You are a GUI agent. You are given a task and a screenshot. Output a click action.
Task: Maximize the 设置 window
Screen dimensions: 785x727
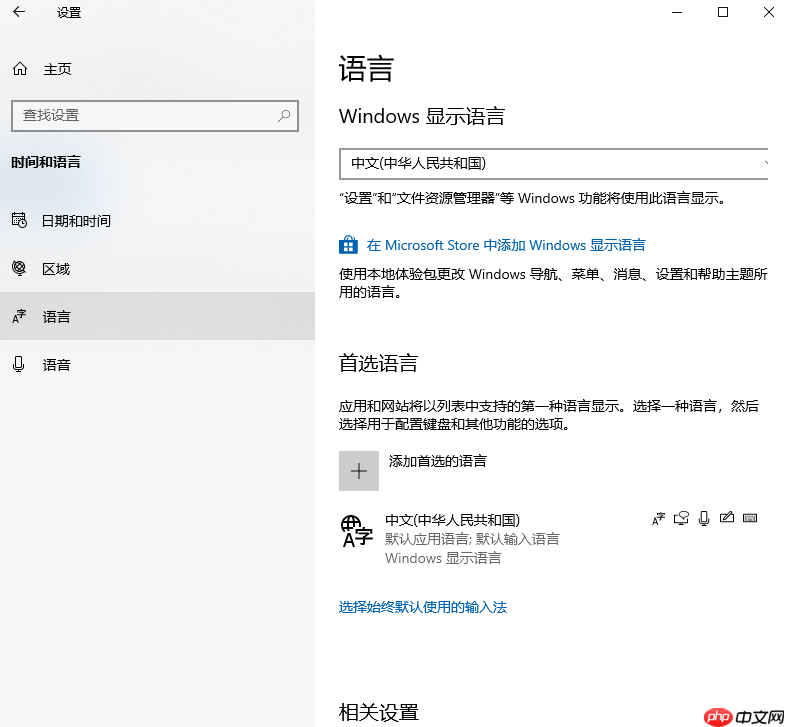click(x=723, y=12)
